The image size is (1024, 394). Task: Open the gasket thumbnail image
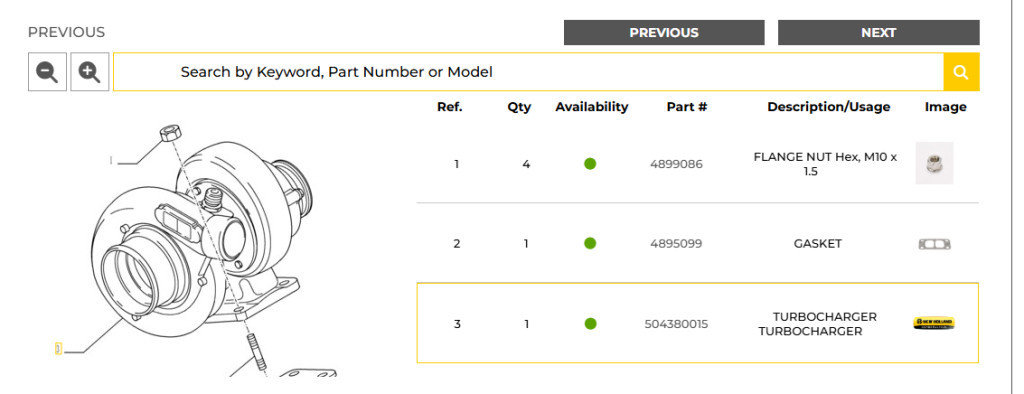click(x=935, y=244)
